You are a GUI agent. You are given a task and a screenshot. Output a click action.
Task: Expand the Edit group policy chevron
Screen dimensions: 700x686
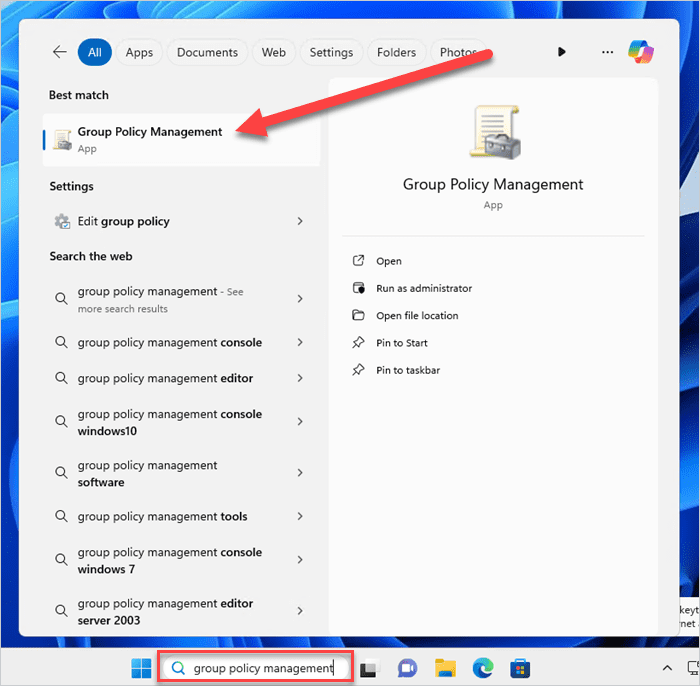pos(300,221)
